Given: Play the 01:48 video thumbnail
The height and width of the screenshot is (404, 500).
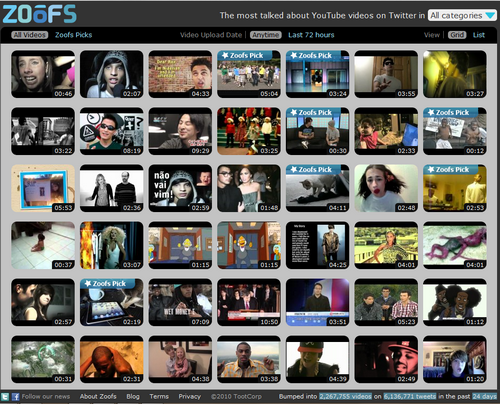Looking at the screenshot, I should pos(249,188).
